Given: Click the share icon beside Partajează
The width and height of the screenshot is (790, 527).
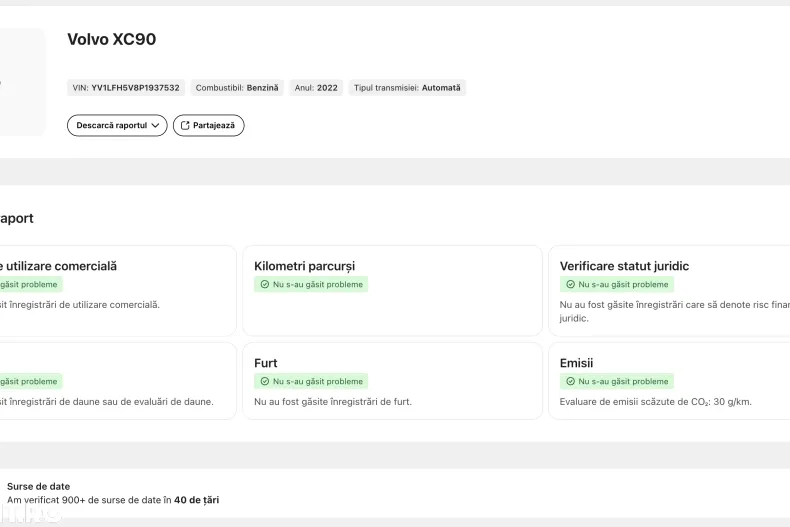Looking at the screenshot, I should (x=184, y=126).
